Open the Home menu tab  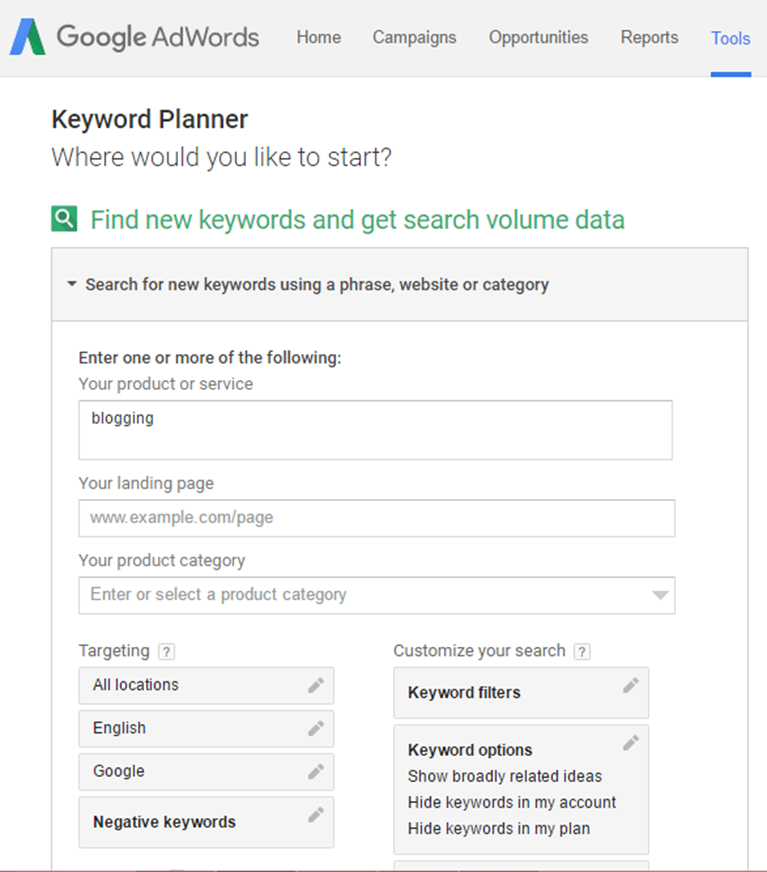click(319, 38)
